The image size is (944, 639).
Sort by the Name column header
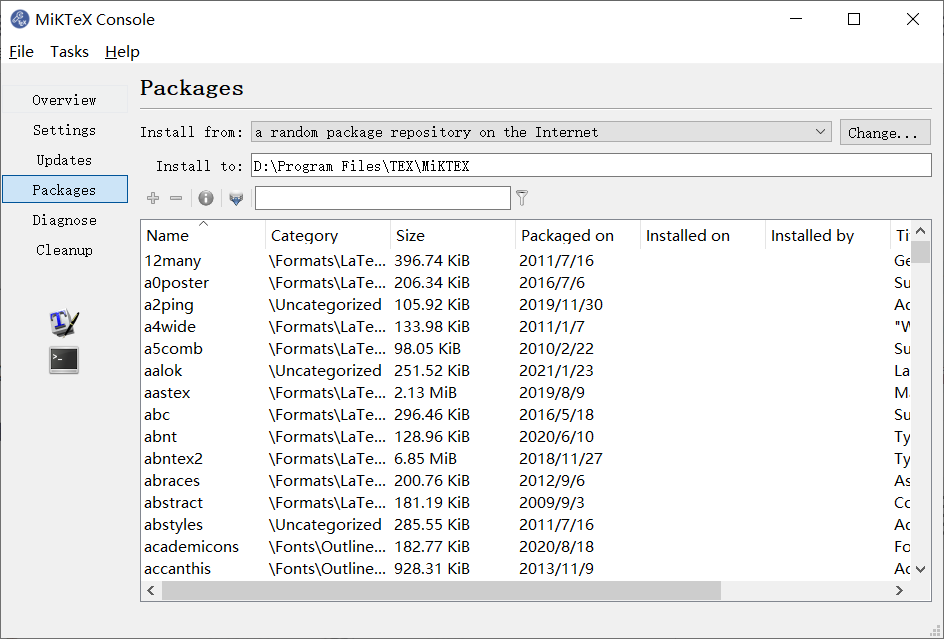(203, 235)
